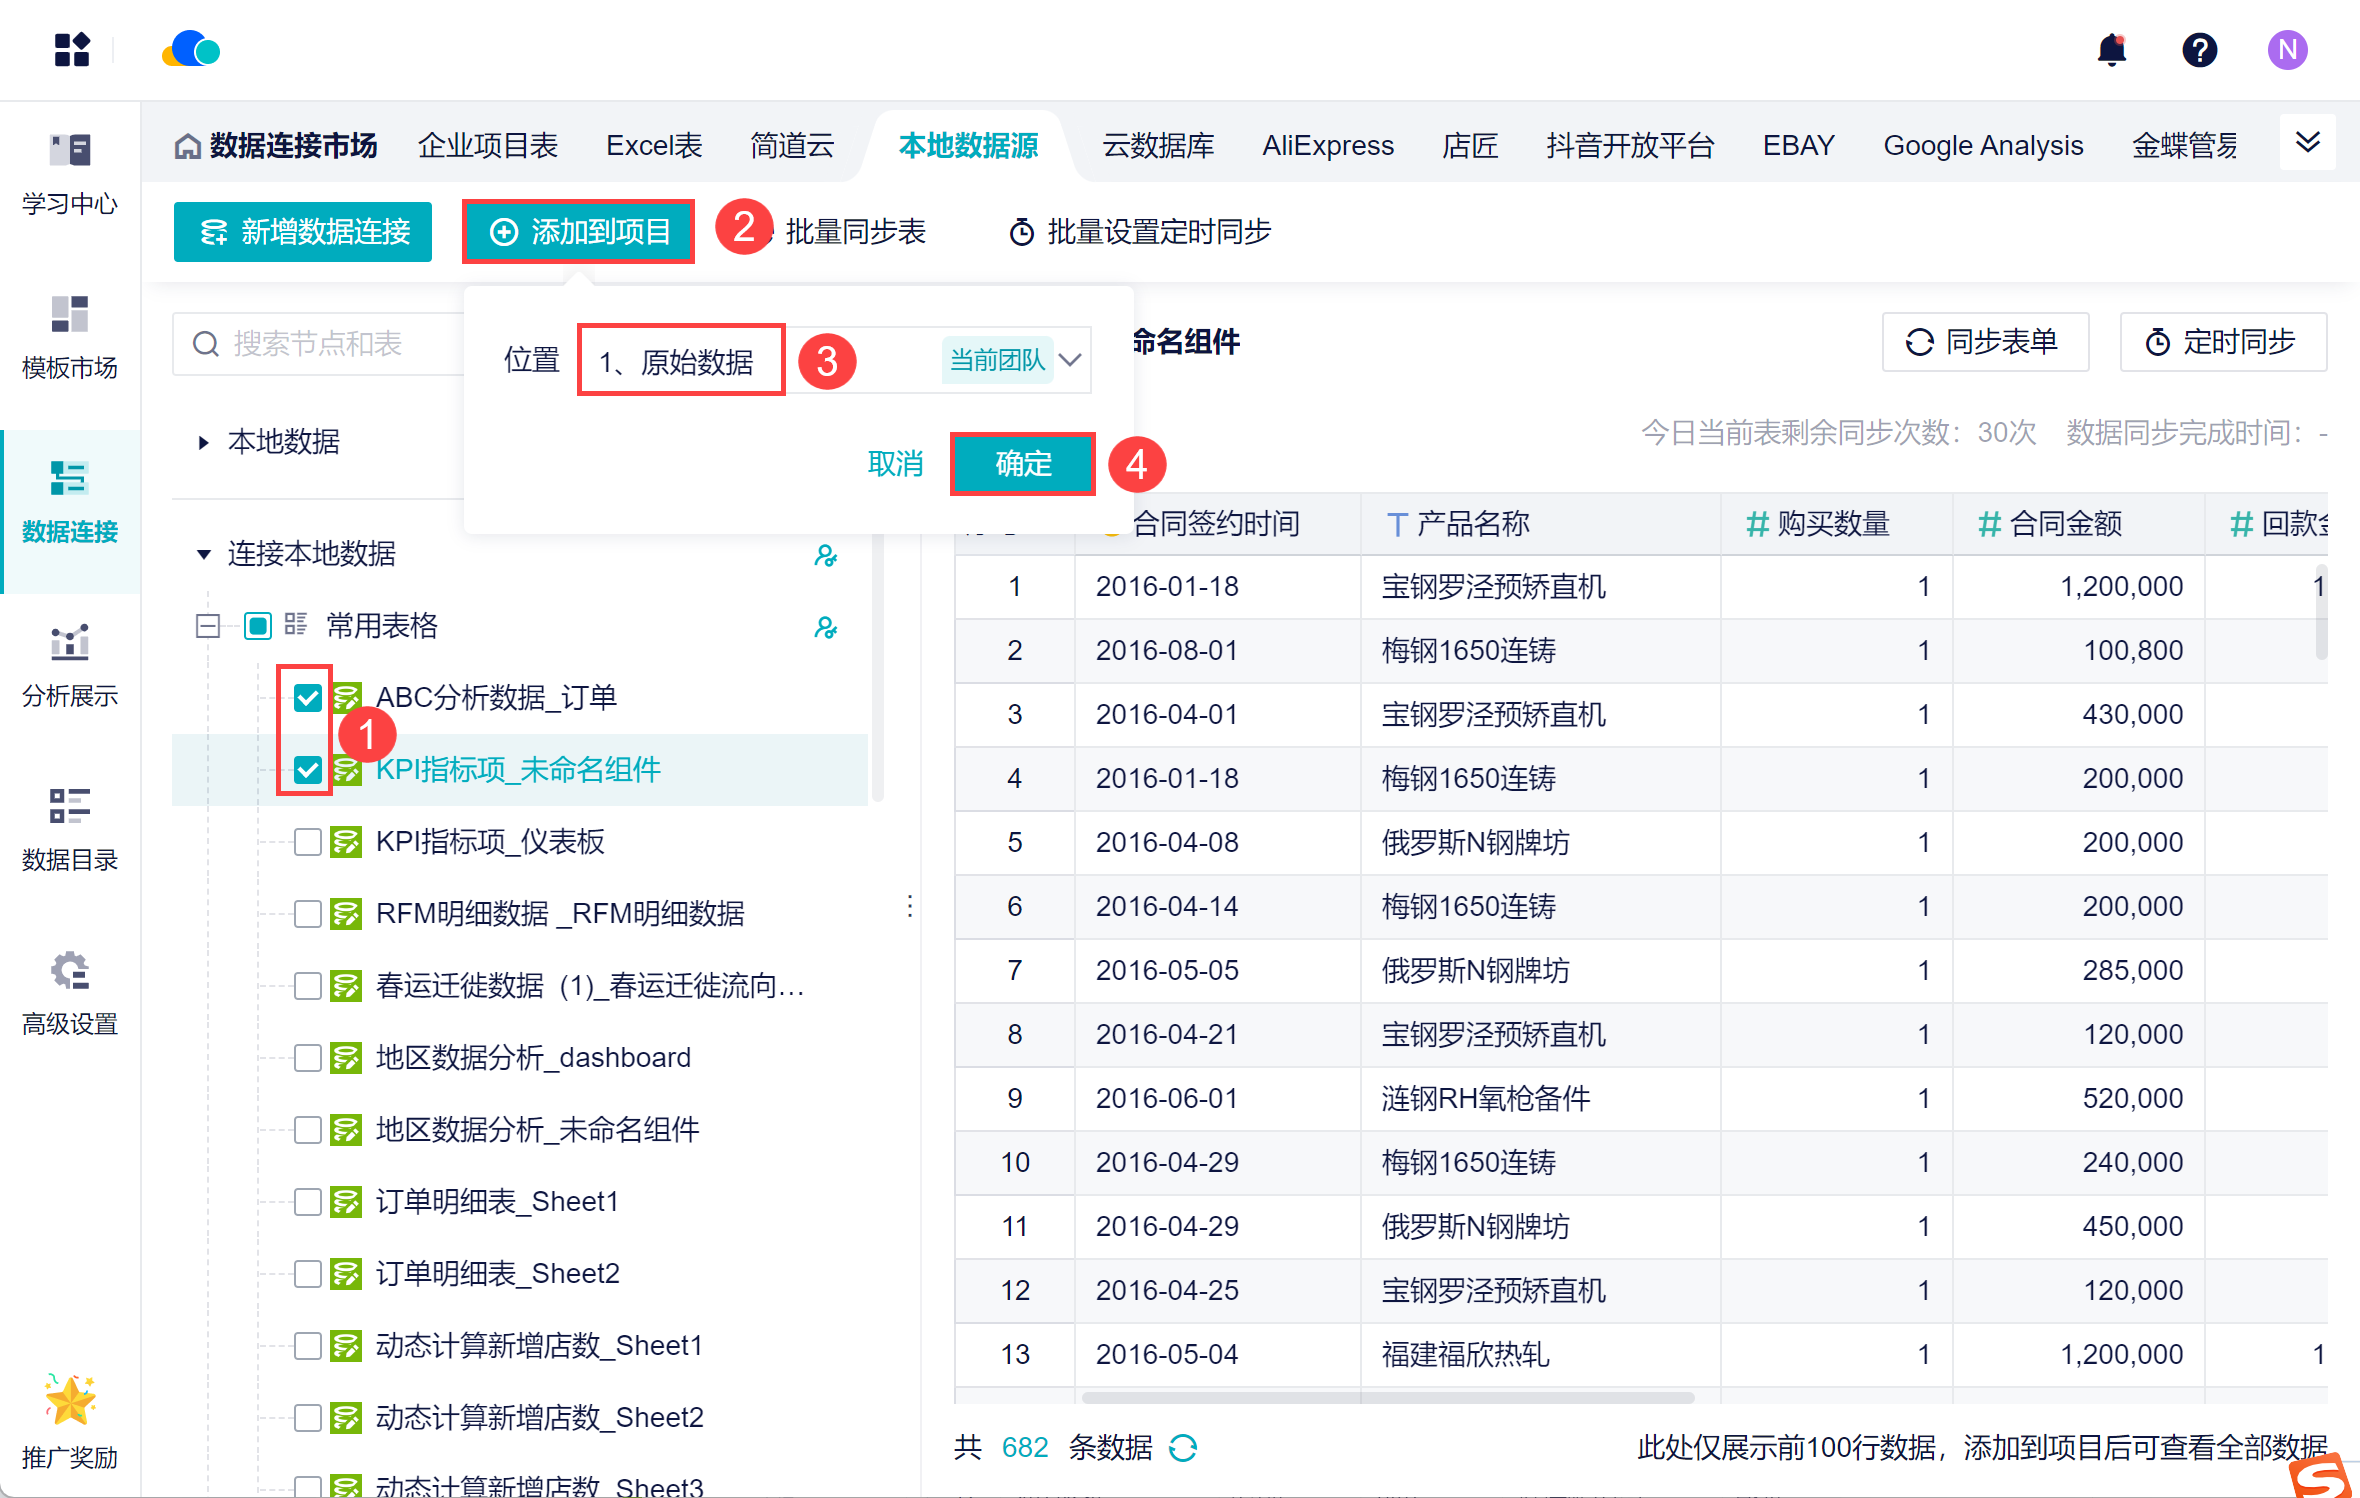Image resolution: width=2360 pixels, height=1498 pixels.
Task: Open 学习中心 in the sidebar
Action: [70, 174]
